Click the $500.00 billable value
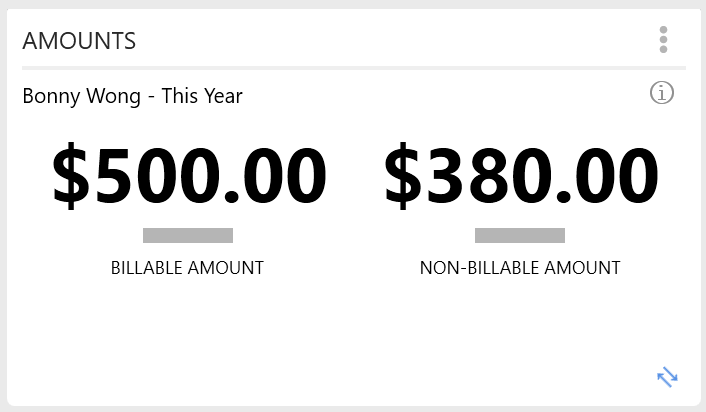Viewport: 706px width, 412px height. pos(189,175)
